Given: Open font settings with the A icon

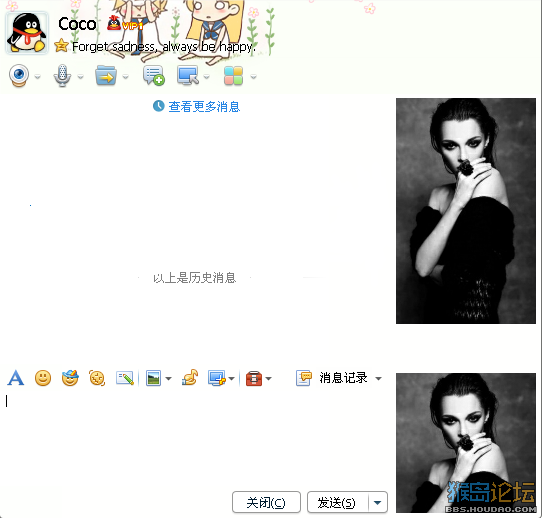Looking at the screenshot, I should coord(16,378).
